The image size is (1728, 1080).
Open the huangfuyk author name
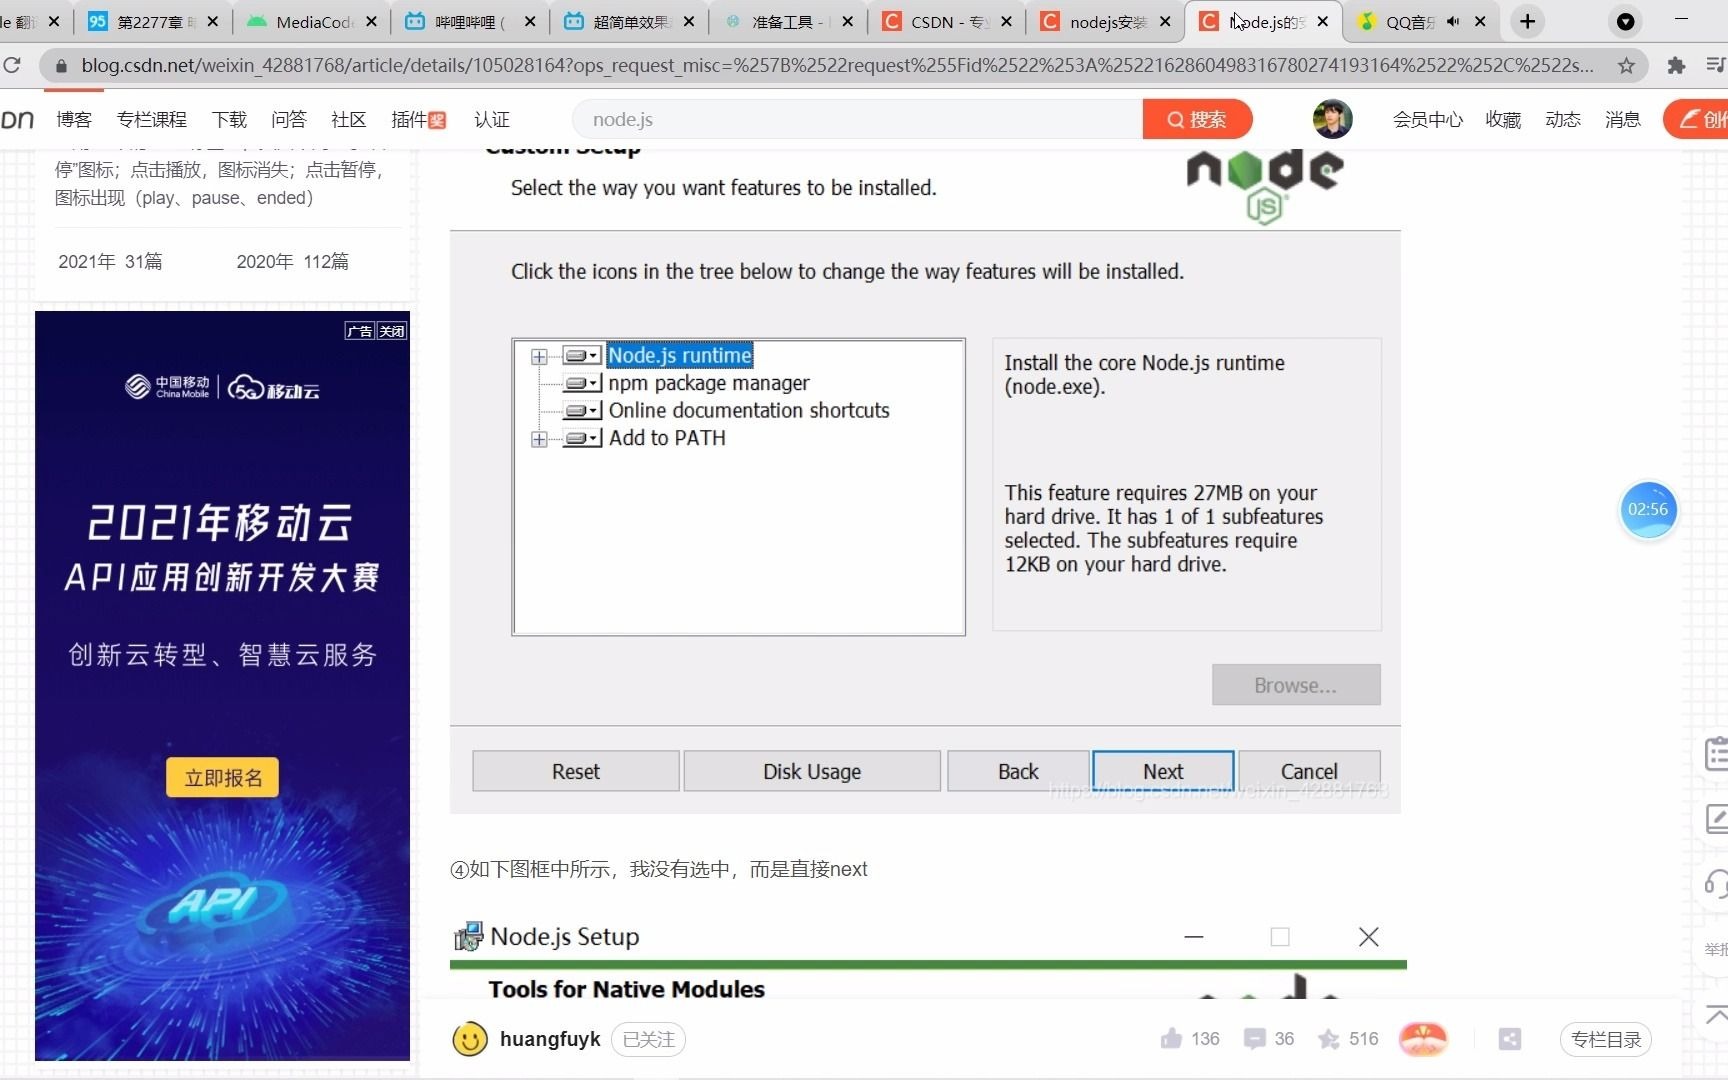click(x=550, y=1039)
